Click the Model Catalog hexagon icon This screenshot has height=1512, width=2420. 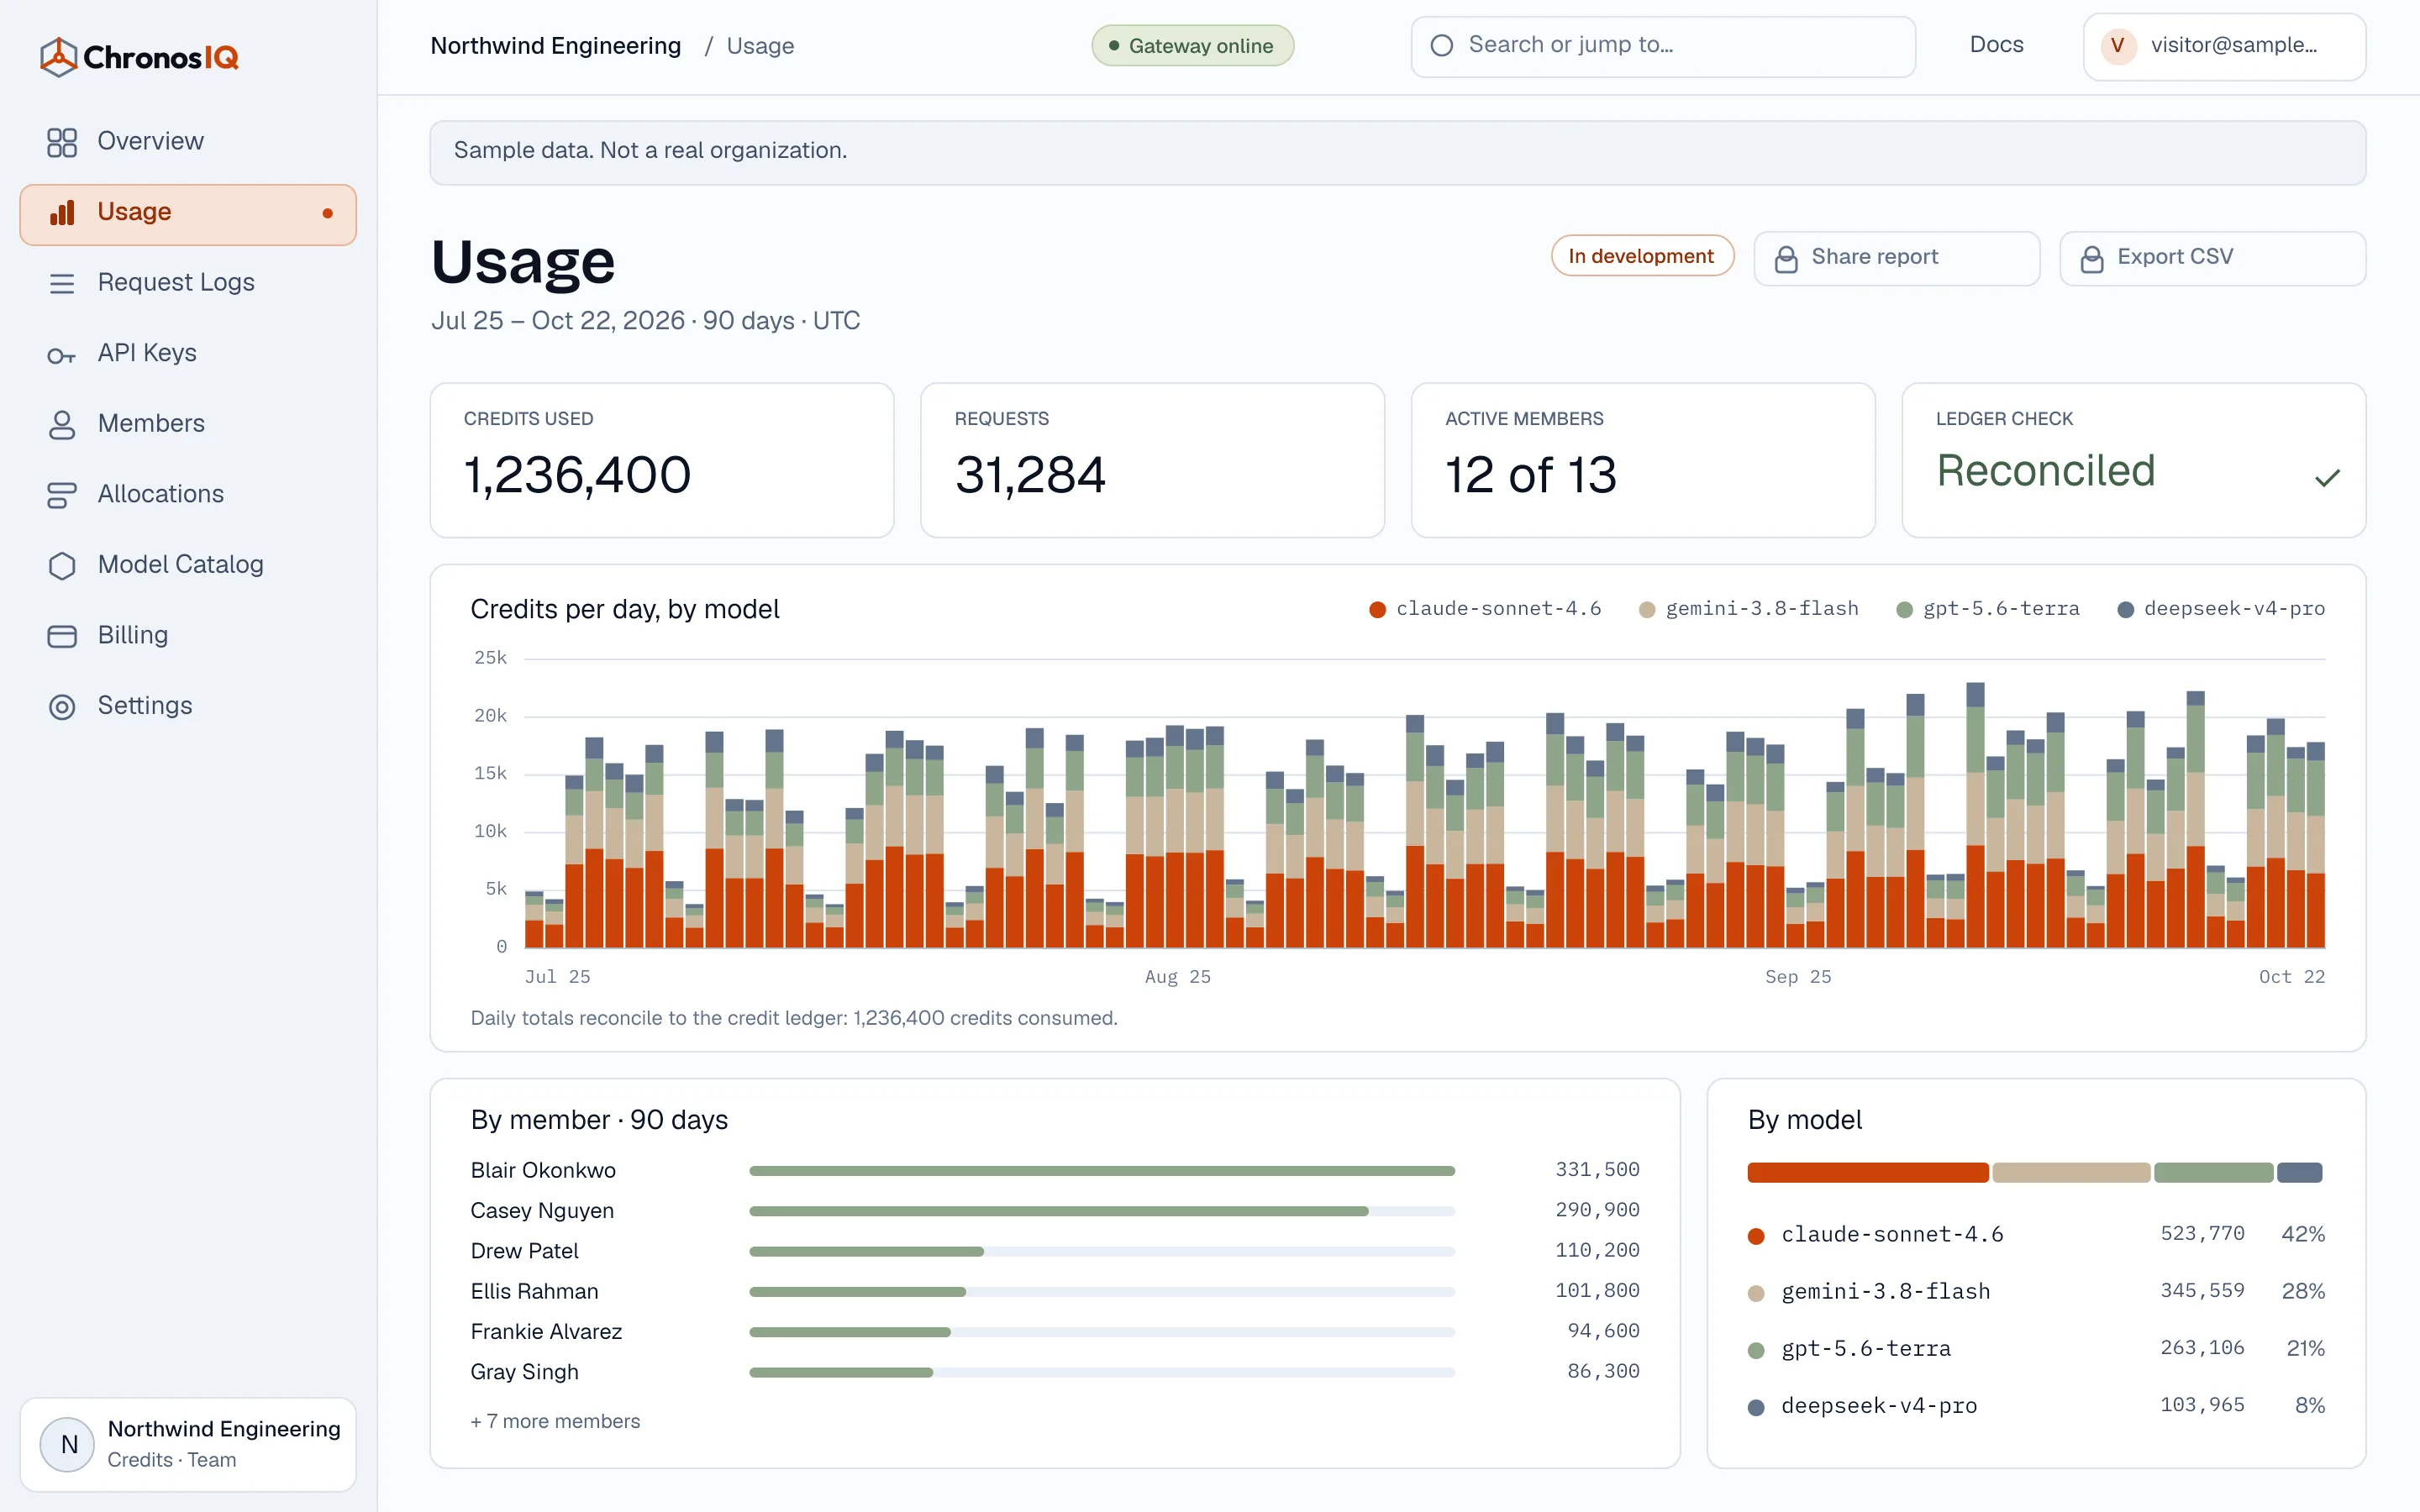(x=62, y=565)
